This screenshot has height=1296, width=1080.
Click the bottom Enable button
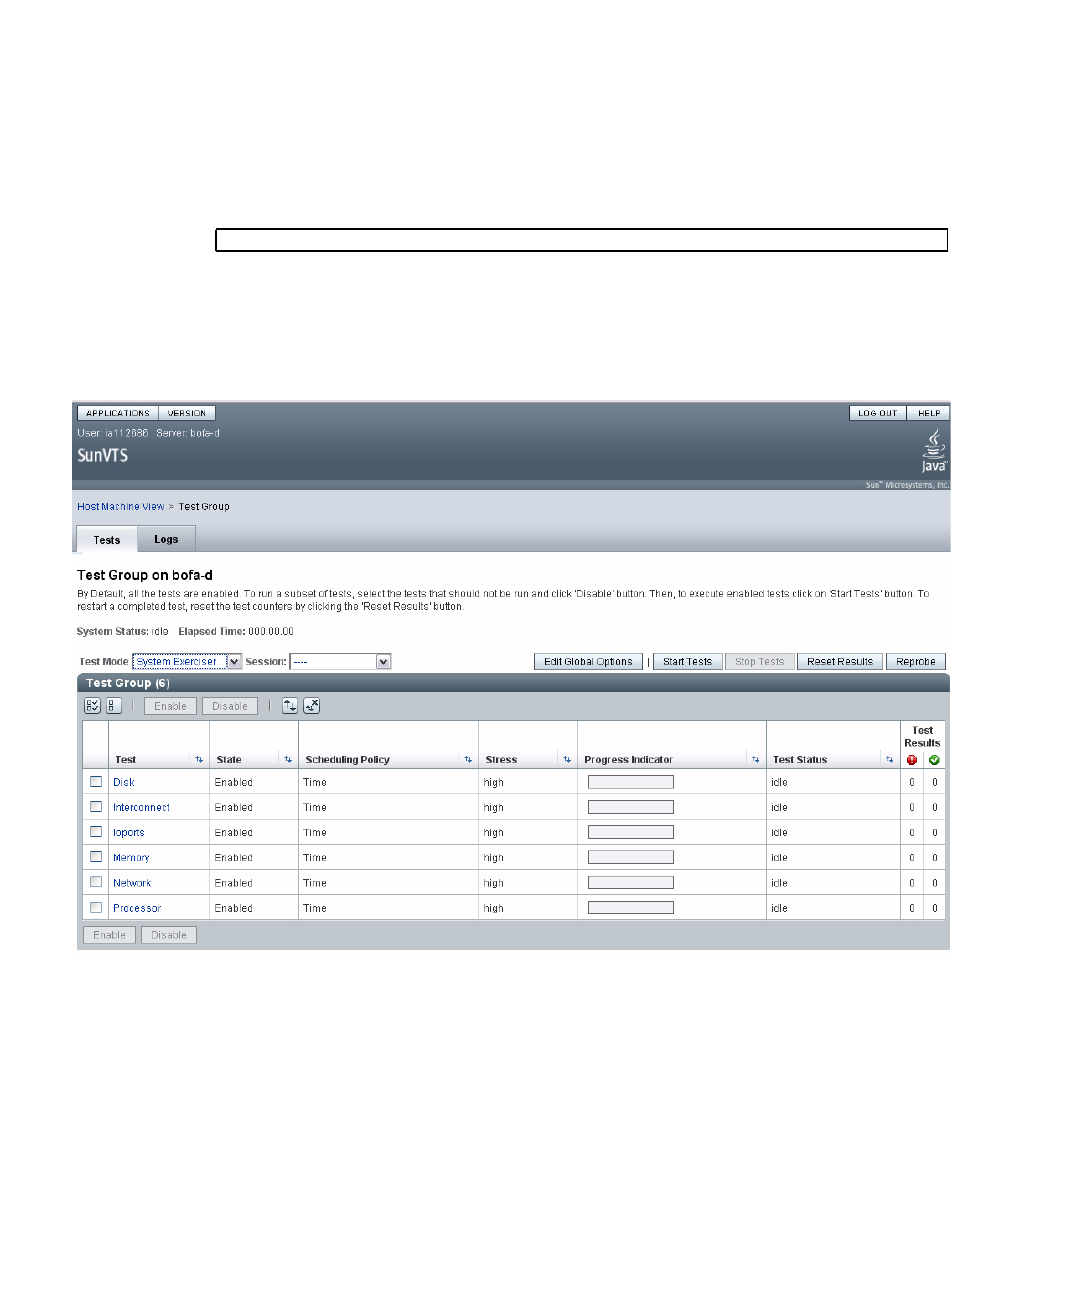110,935
